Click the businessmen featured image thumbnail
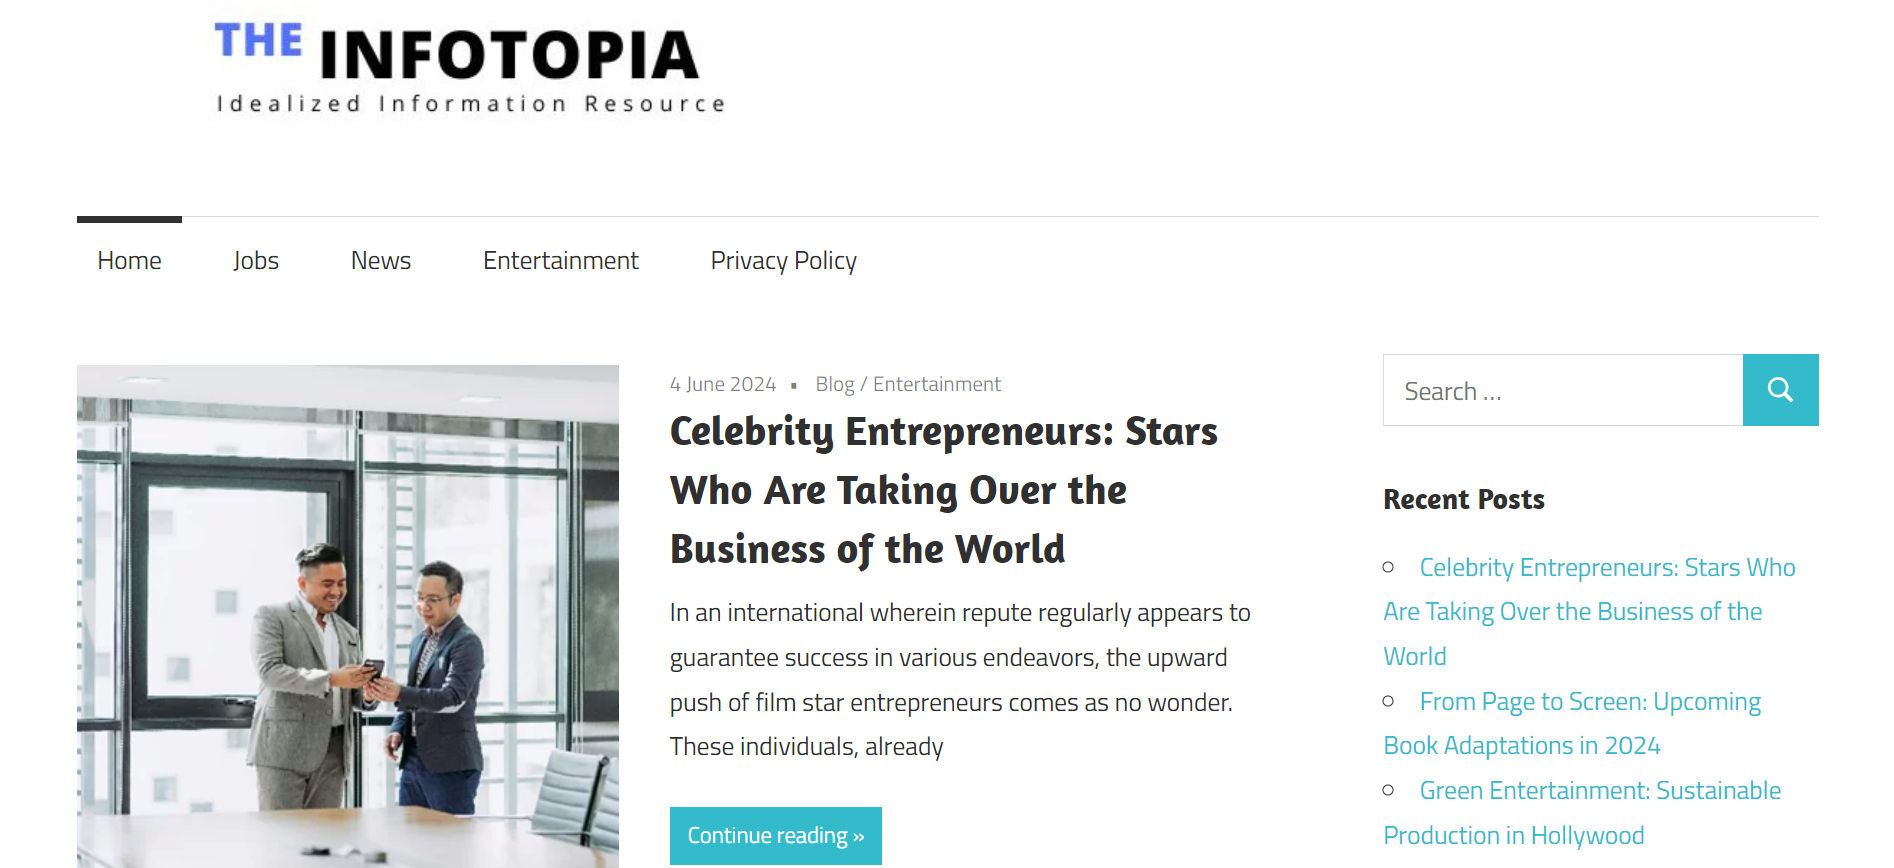 coord(348,616)
